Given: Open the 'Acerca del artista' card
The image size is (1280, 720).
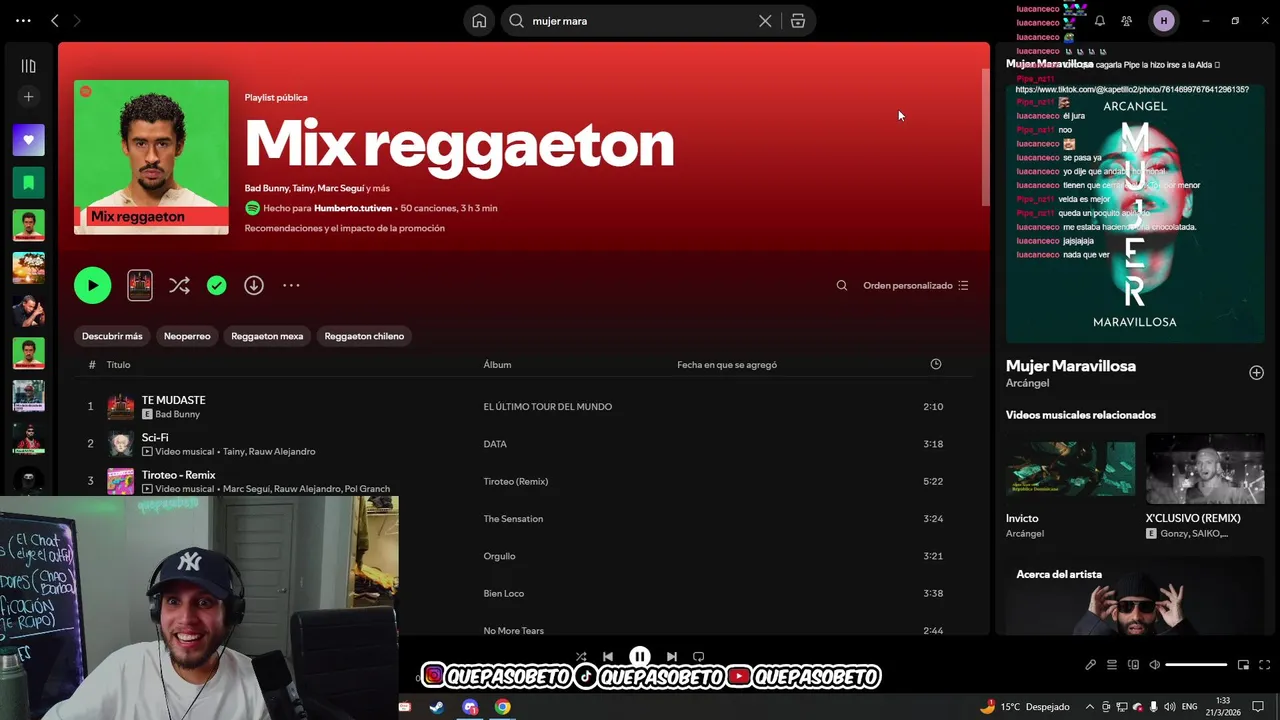Looking at the screenshot, I should pyautogui.click(x=1135, y=598).
